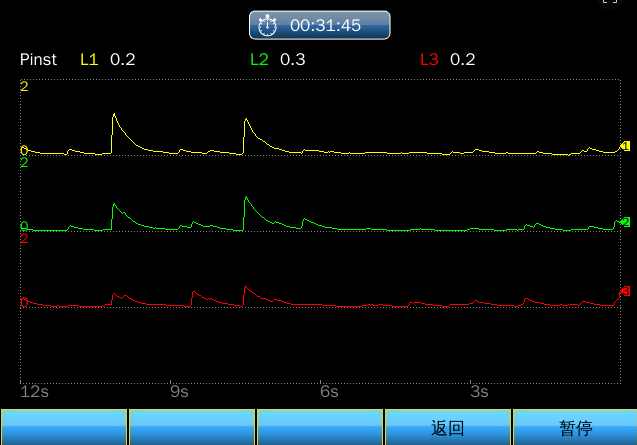Image resolution: width=637 pixels, height=445 pixels.
Task: Click the stopwatch icon in the timer
Action: coord(267,26)
